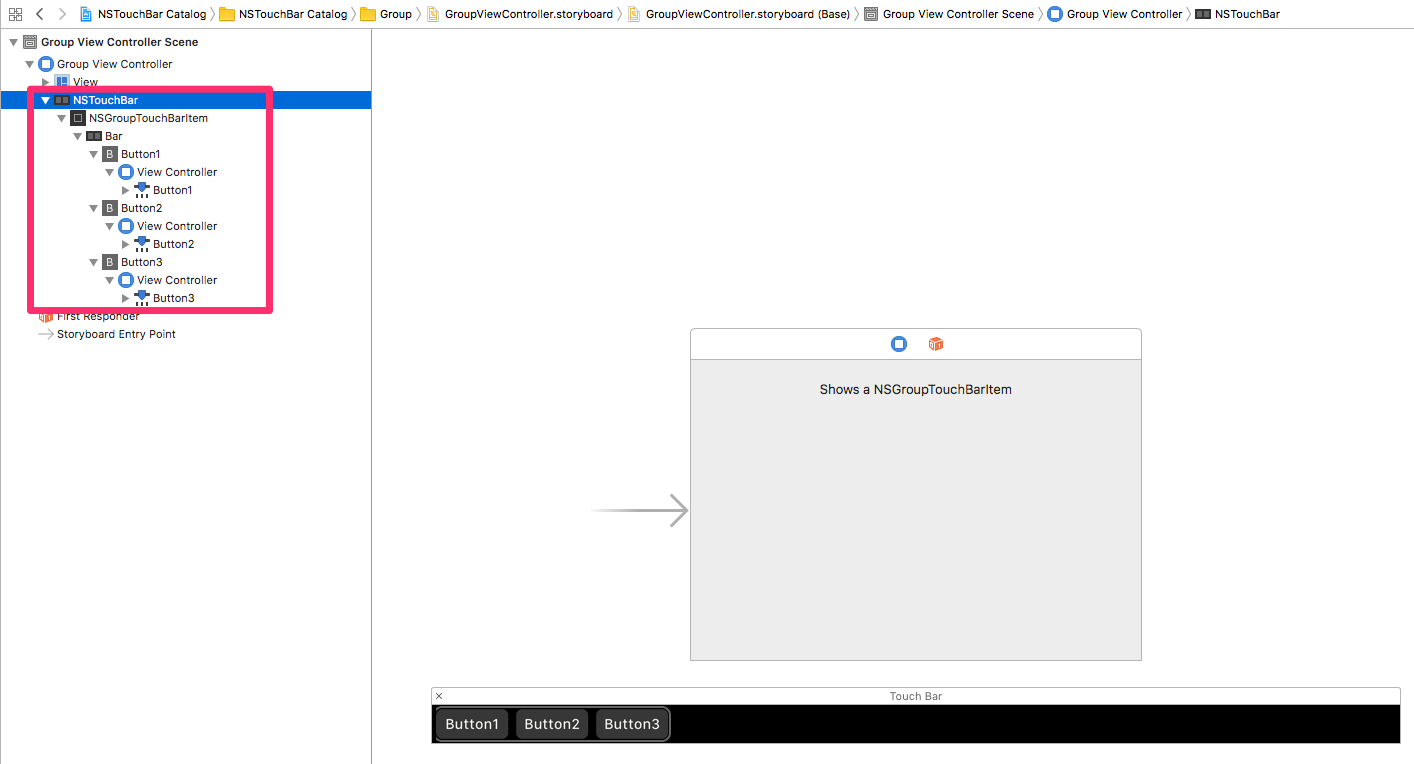Image resolution: width=1414 pixels, height=764 pixels.
Task: Close the Touch Bar preview with the X
Action: [439, 696]
